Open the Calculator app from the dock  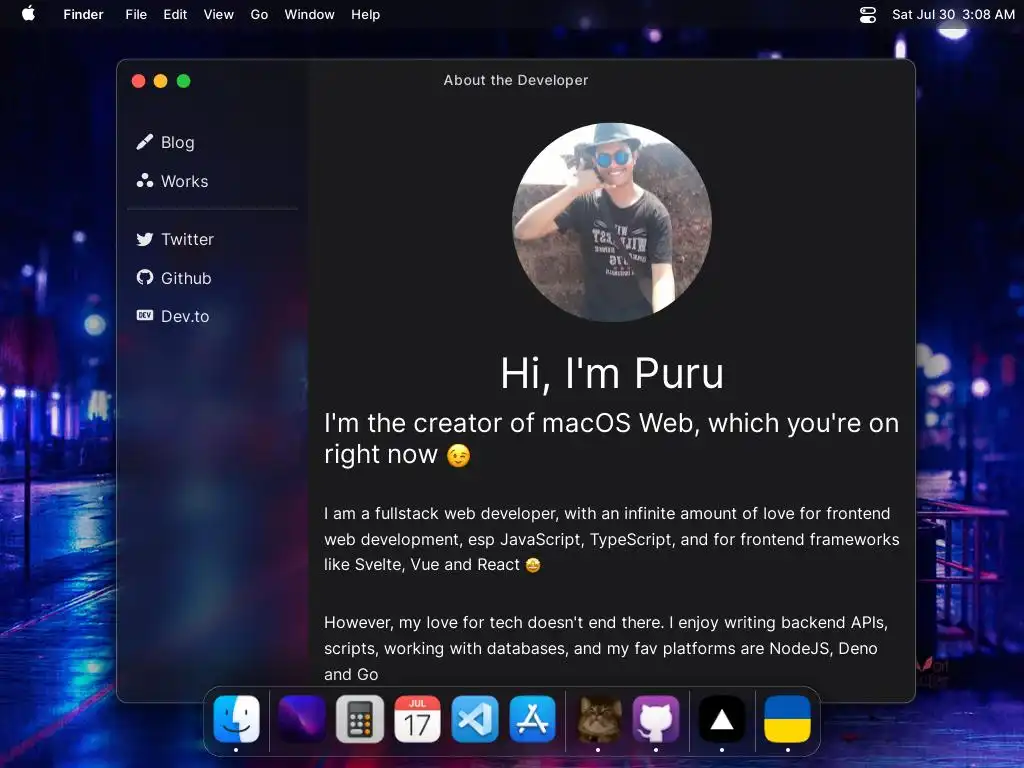tap(360, 719)
